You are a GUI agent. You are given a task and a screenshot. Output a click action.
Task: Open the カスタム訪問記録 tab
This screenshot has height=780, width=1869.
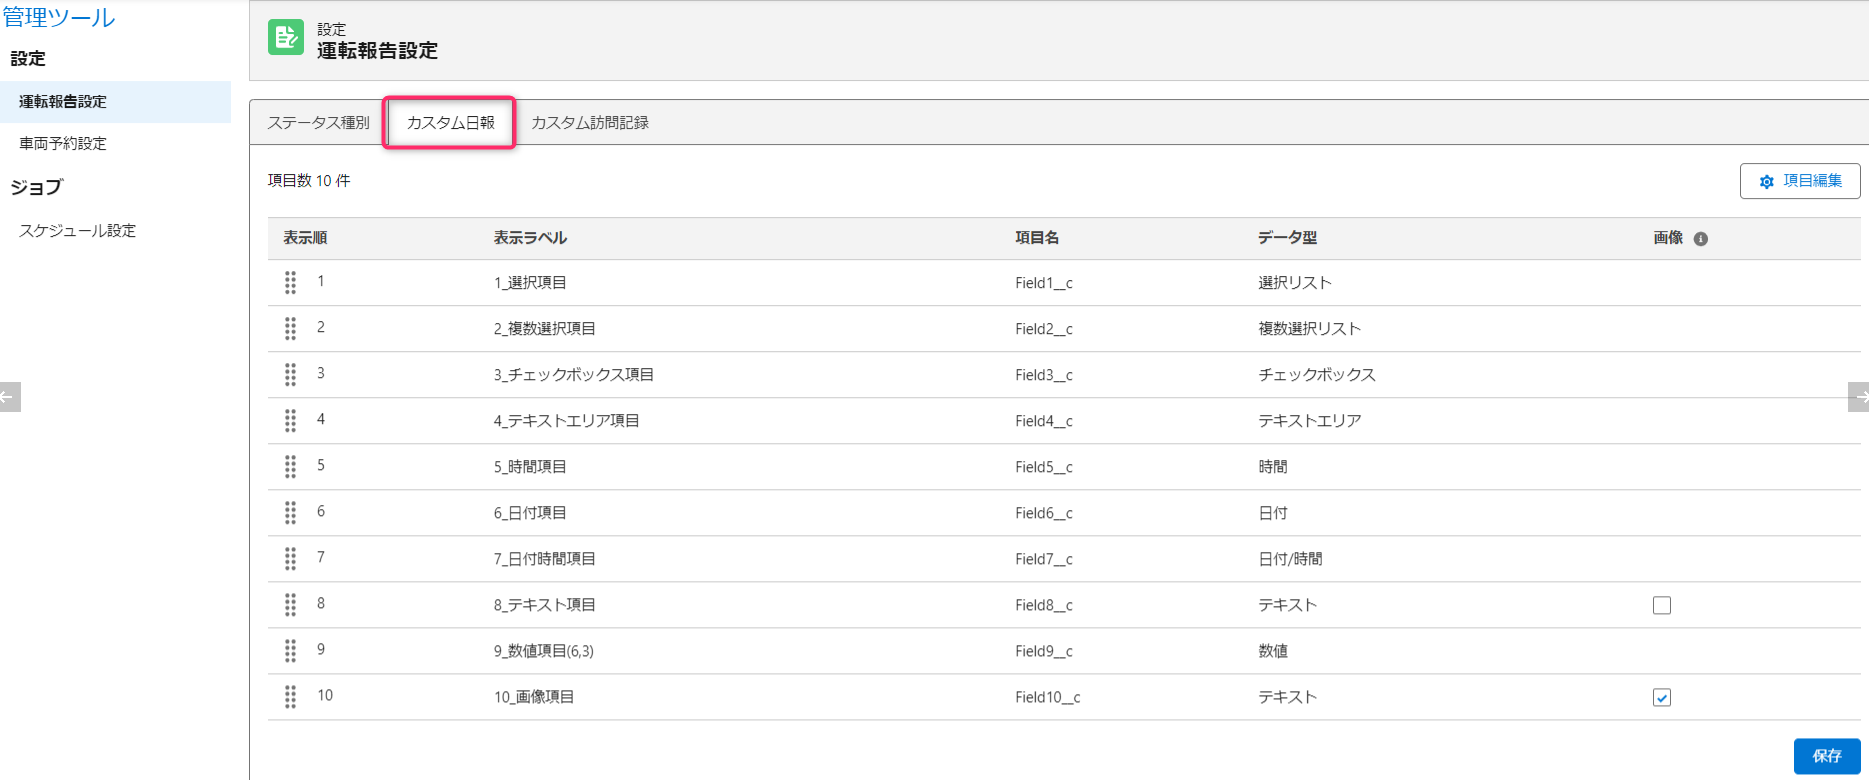pos(590,122)
